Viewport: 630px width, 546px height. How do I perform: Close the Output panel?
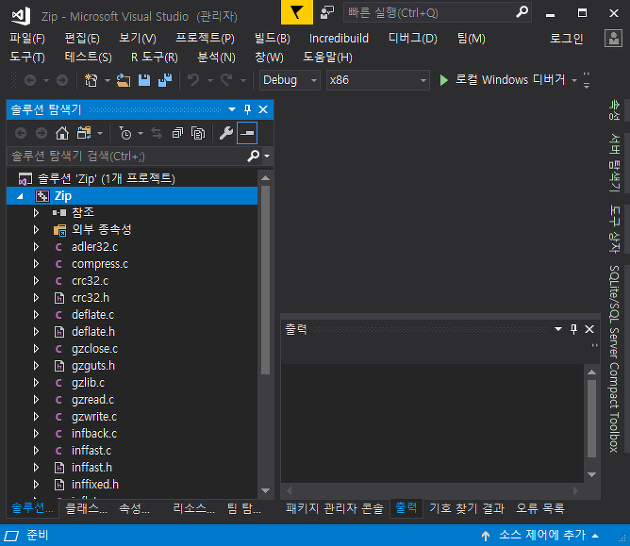pos(589,329)
